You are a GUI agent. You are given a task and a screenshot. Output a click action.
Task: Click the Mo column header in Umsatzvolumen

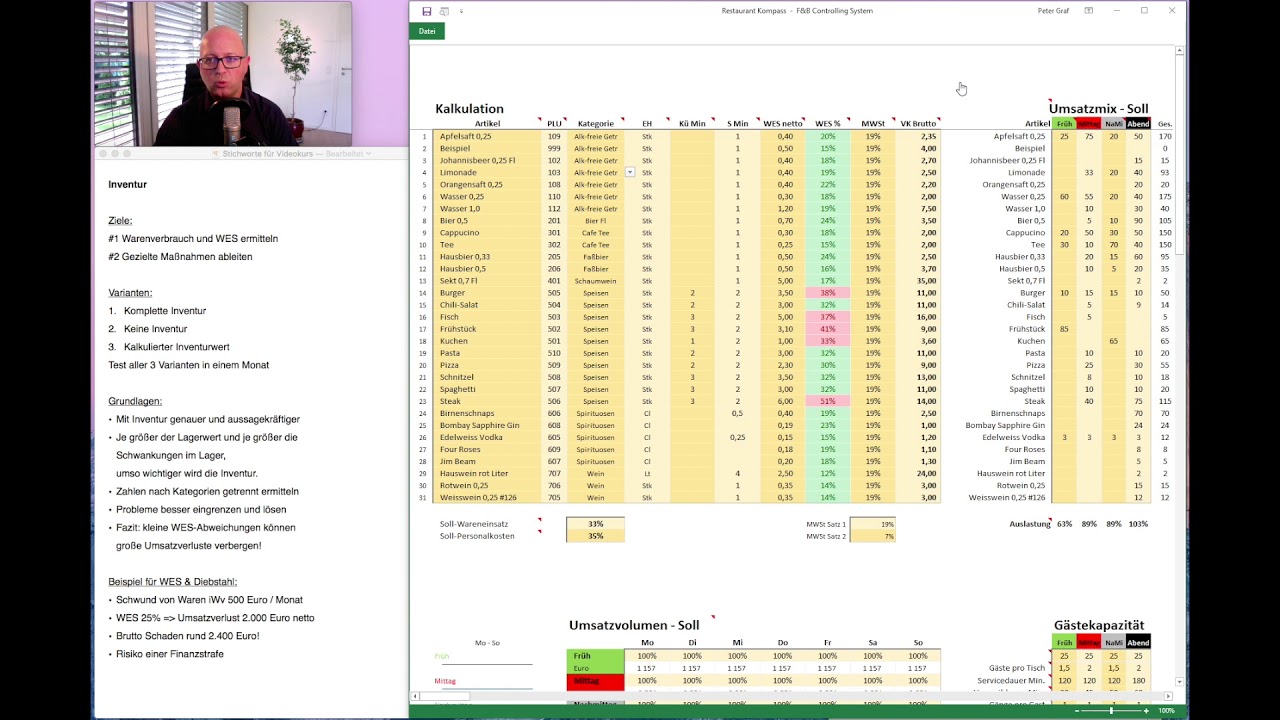[647, 643]
